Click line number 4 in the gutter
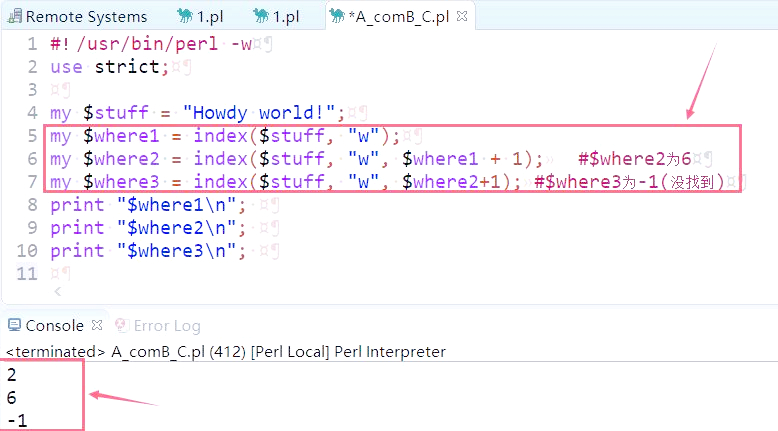 32,113
